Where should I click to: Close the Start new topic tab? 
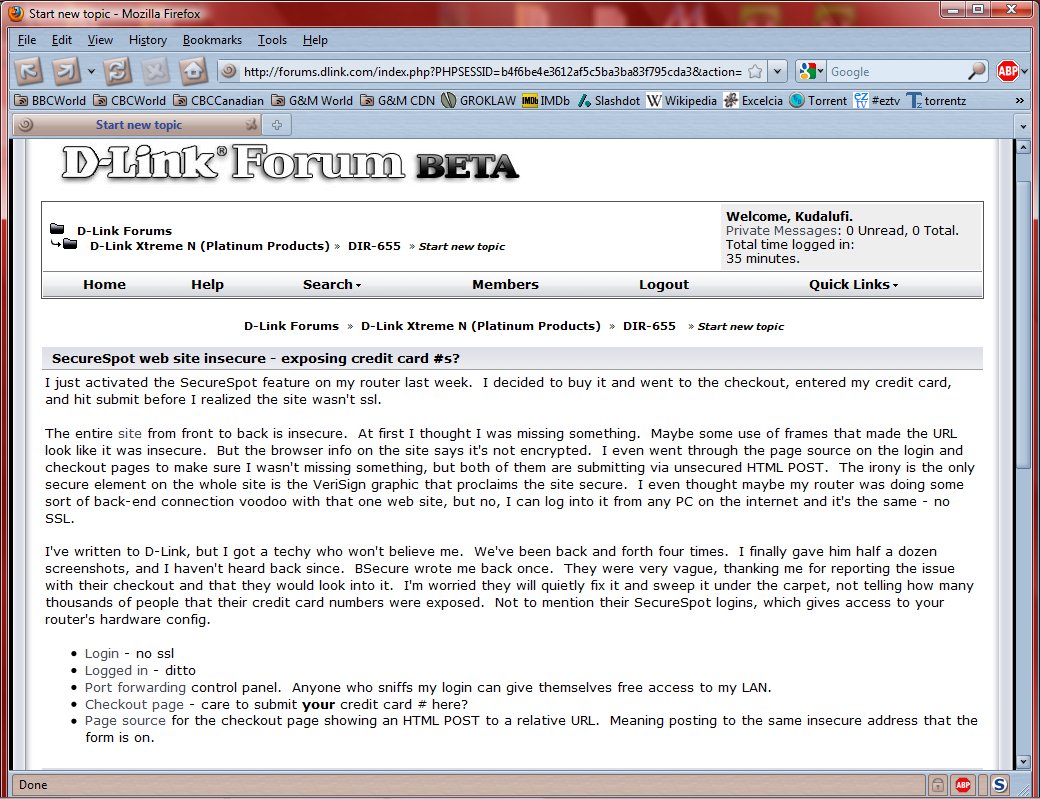251,125
